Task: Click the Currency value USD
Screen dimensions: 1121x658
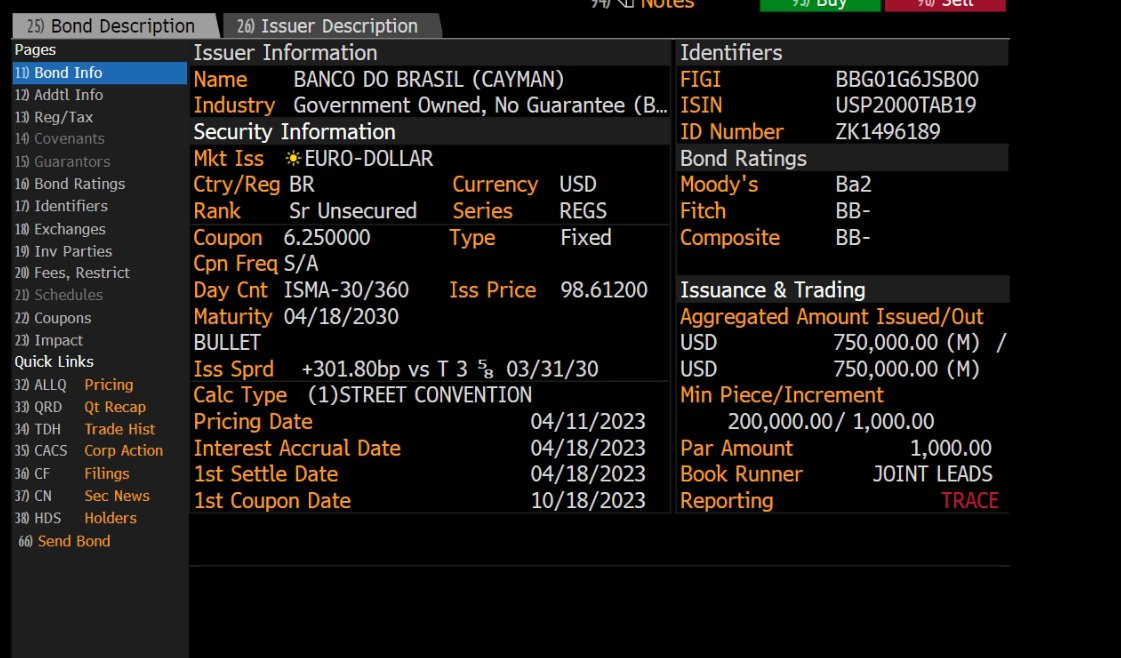Action: click(578, 185)
